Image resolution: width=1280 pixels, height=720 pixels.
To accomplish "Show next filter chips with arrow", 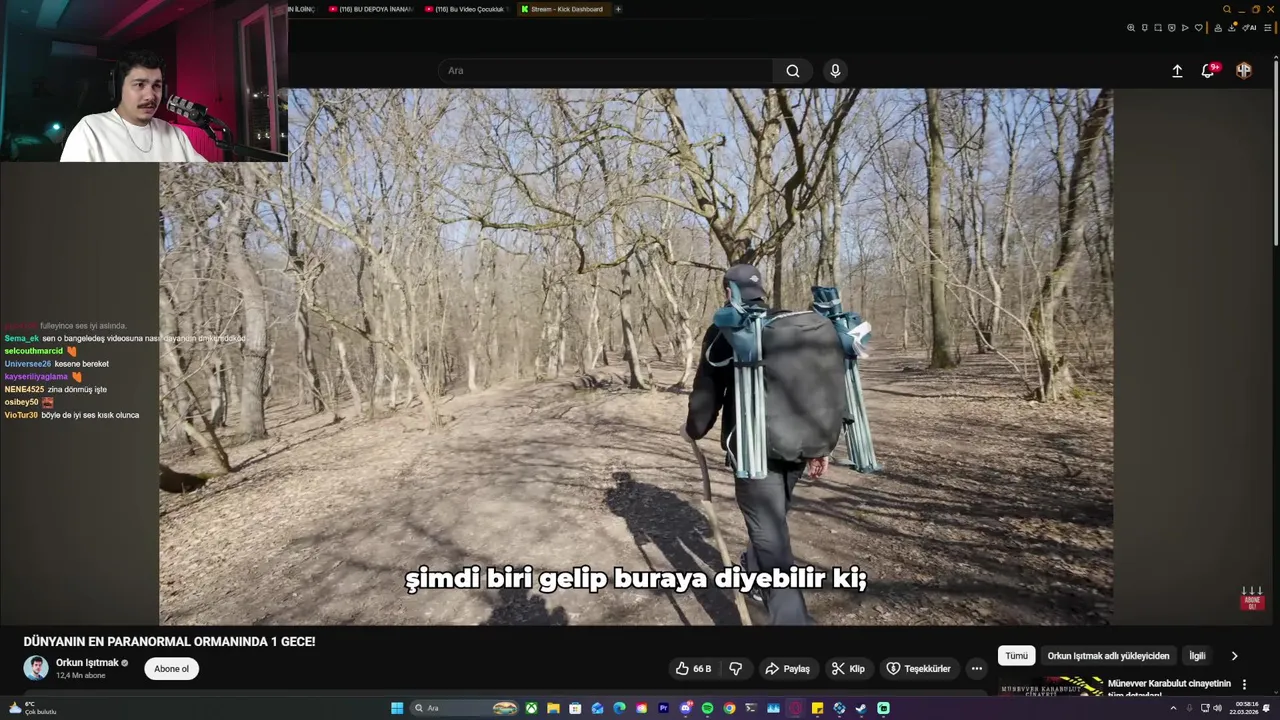I will point(1234,656).
